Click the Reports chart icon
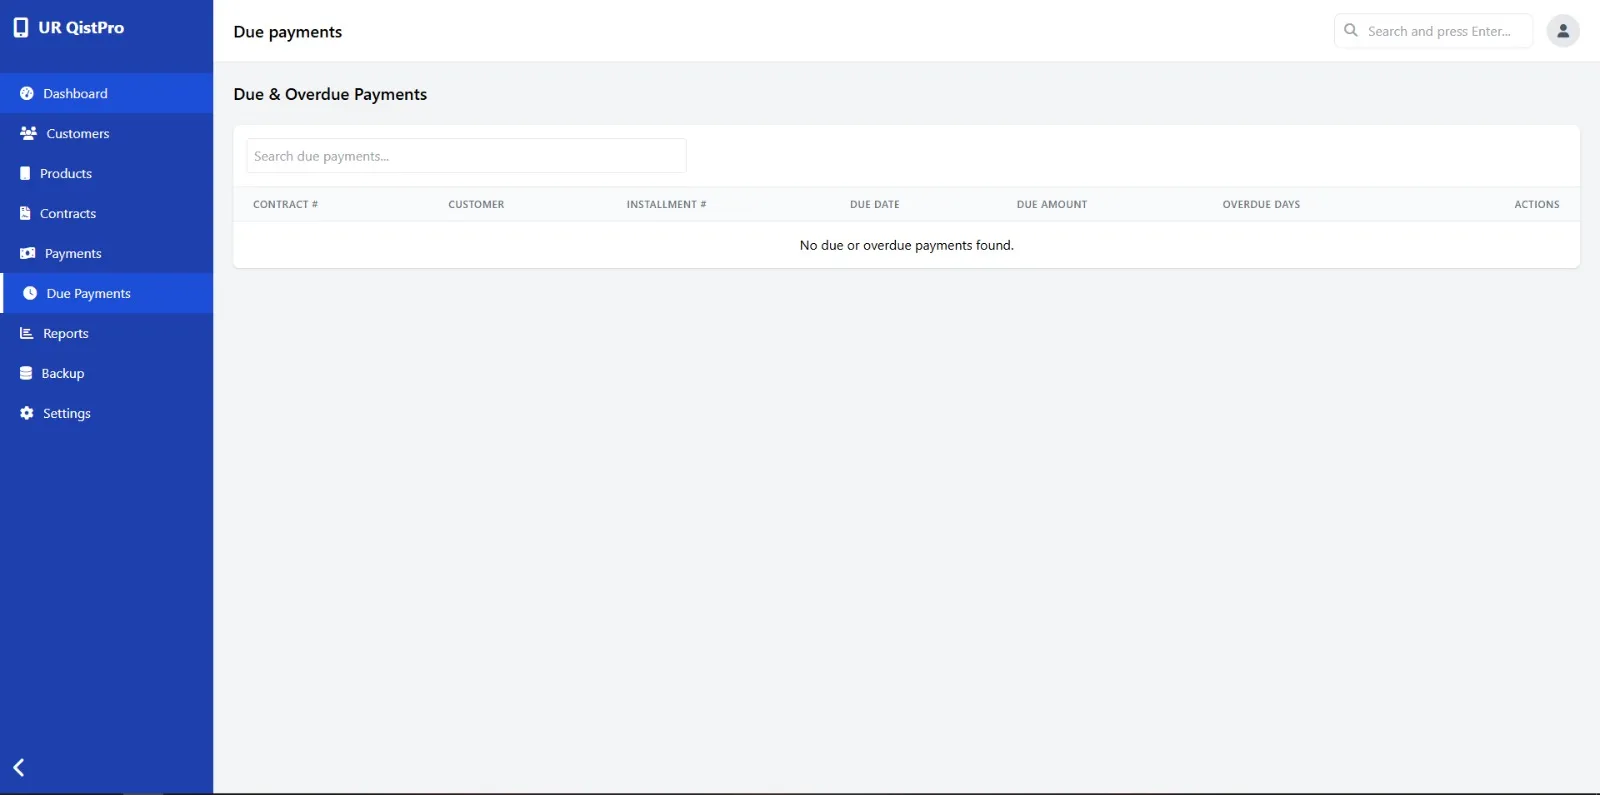Viewport: 1600px width, 795px height. point(27,333)
